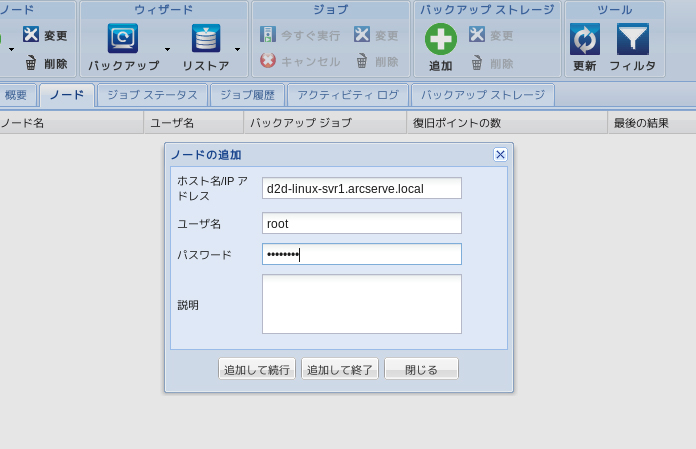Open the バックアップ wizard icon
Image resolution: width=696 pixels, height=449 pixels.
click(123, 38)
